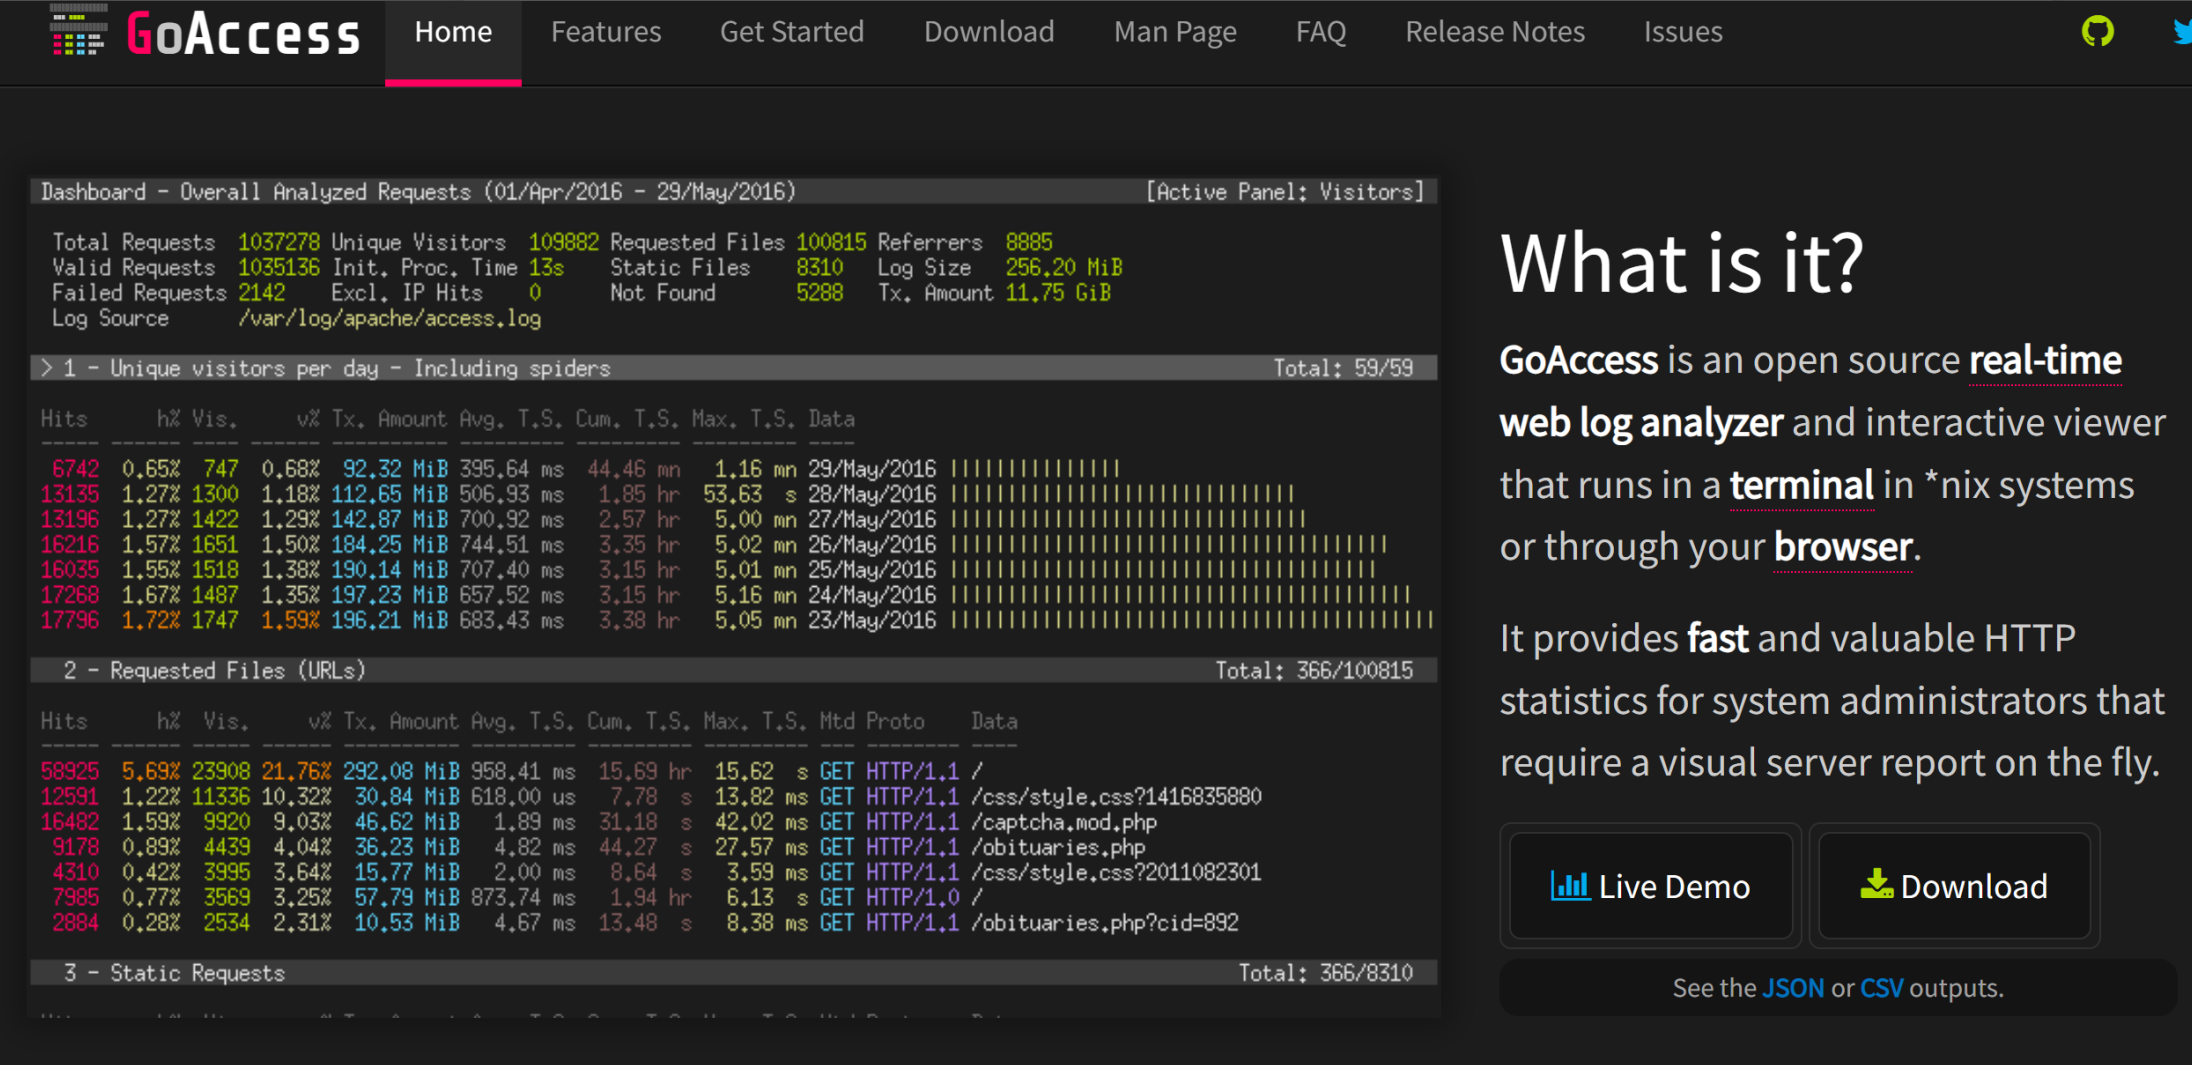This screenshot has height=1065, width=2192.
Task: Click the 'What is it?' heading
Action: (1682, 263)
